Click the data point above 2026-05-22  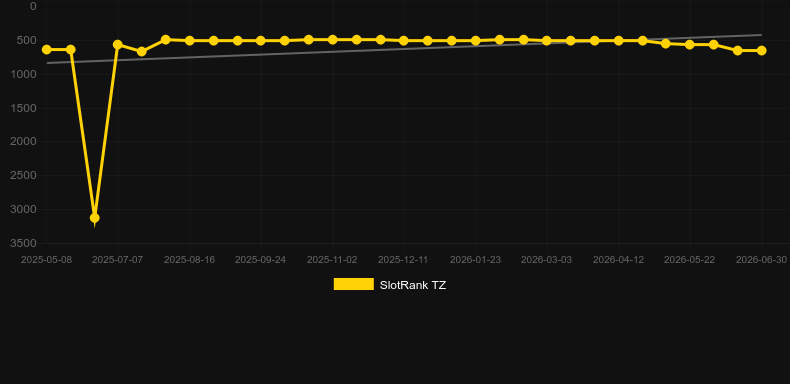point(690,44)
